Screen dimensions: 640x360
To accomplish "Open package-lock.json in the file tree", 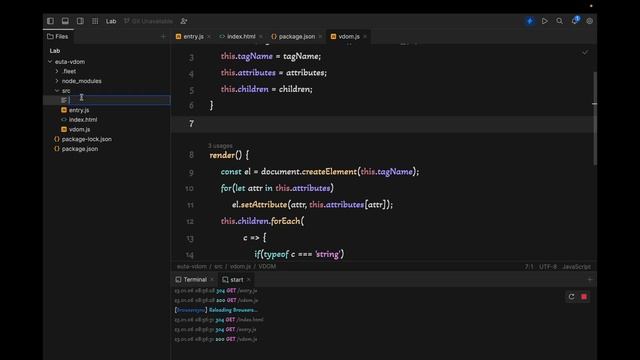I will click(87, 139).
